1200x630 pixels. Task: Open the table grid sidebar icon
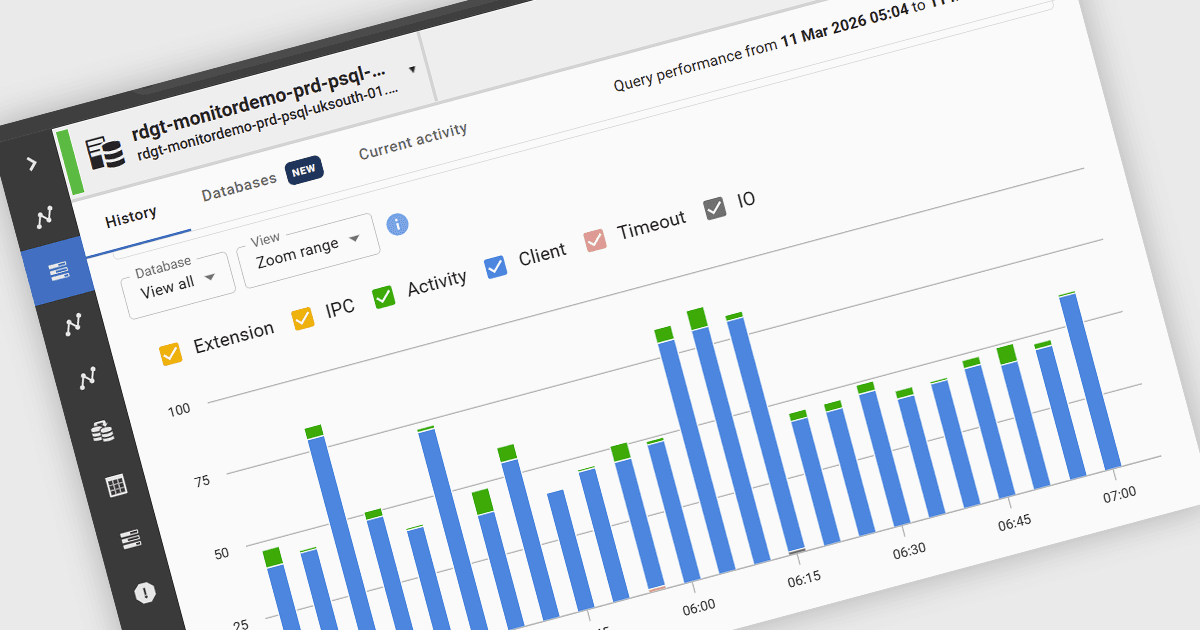pos(117,486)
